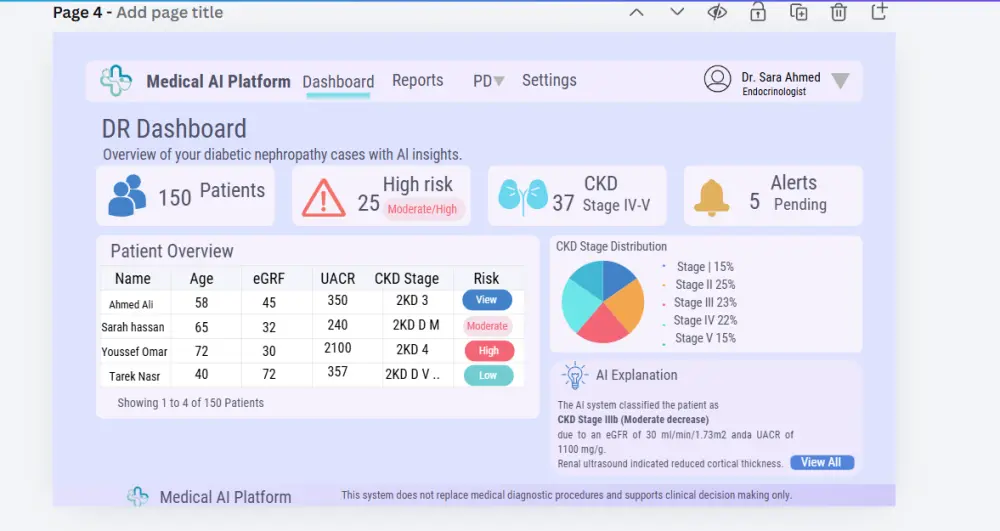Delete the page with the trash icon
Image resolution: width=1000 pixels, height=531 pixels.
tap(839, 11)
